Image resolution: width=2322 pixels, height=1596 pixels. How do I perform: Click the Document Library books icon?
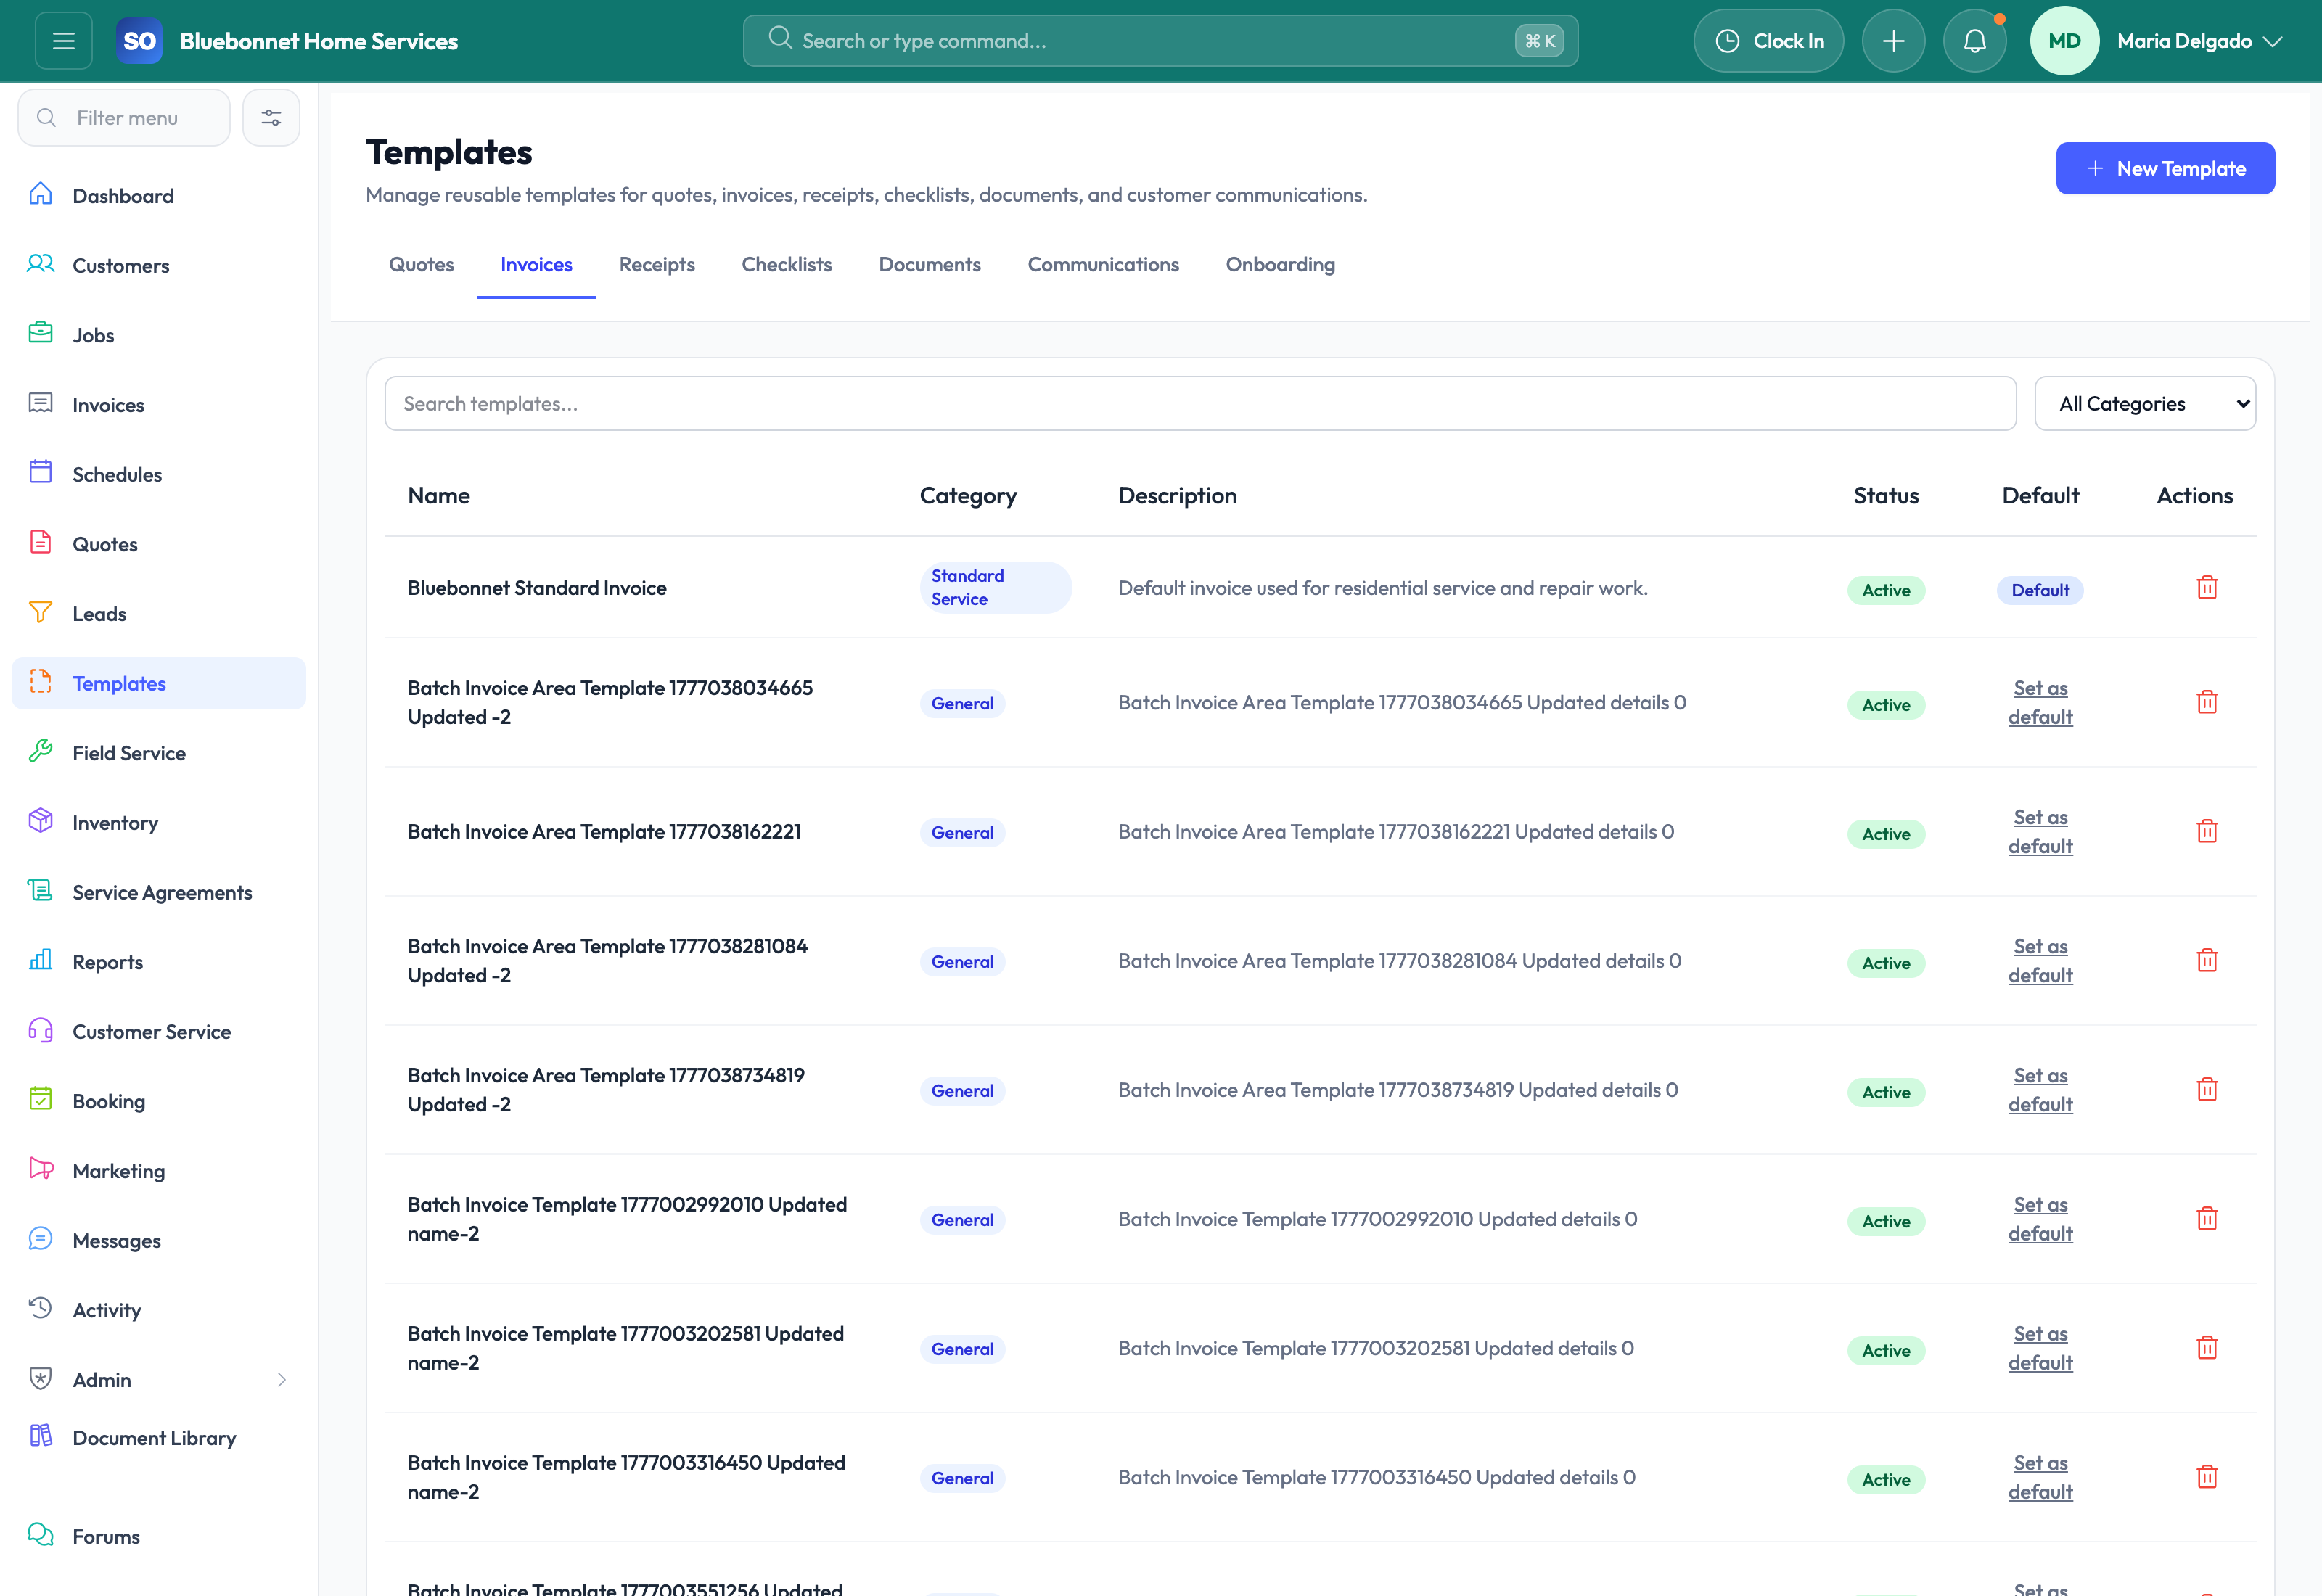coord(41,1436)
